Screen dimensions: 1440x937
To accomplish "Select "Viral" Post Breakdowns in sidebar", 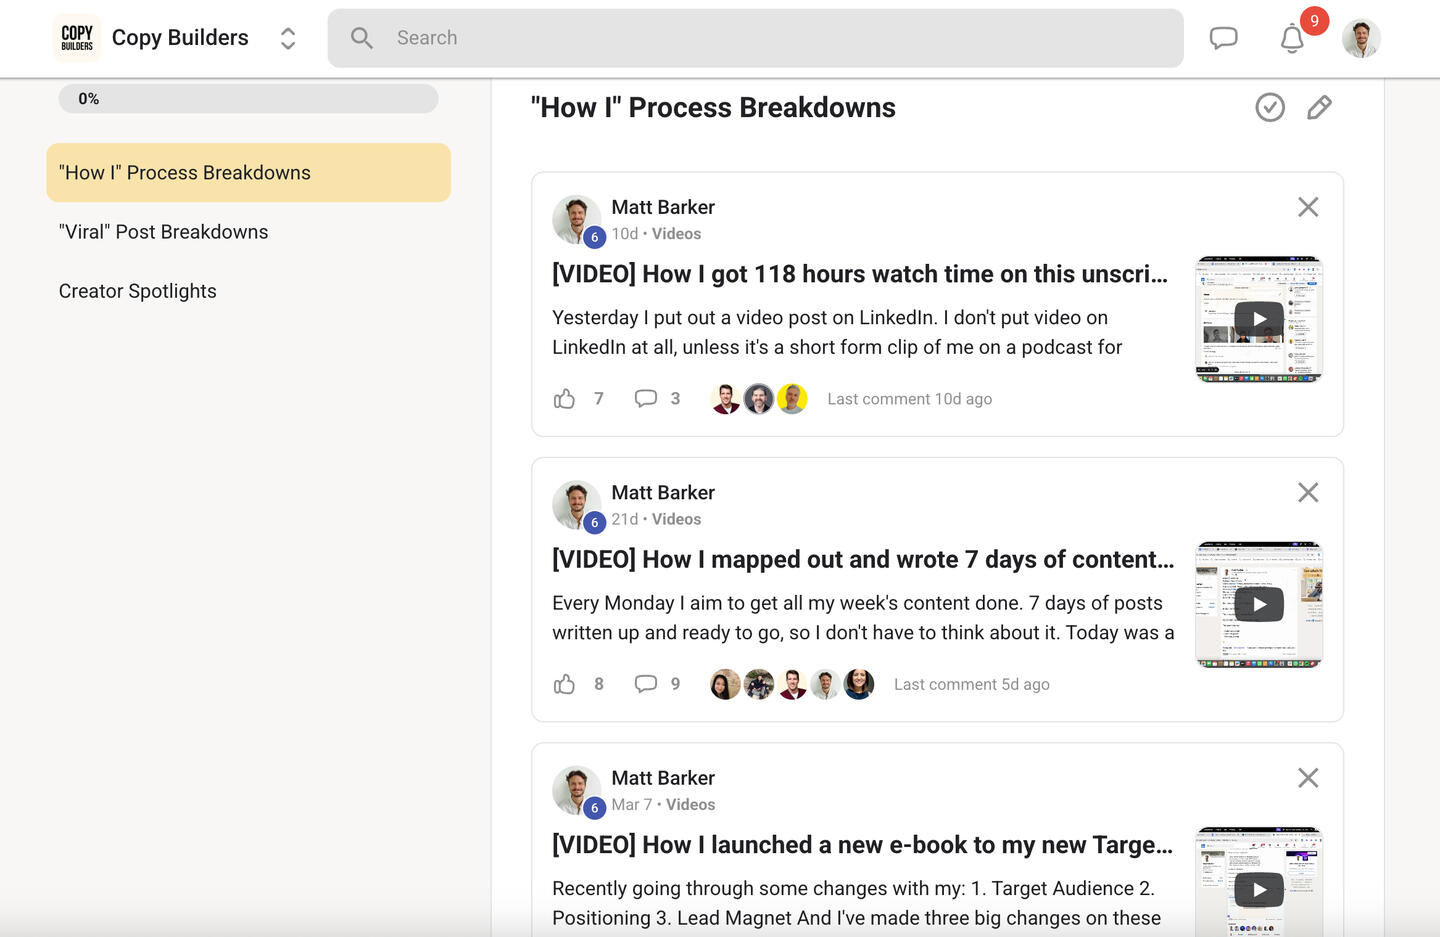I will pos(164,232).
